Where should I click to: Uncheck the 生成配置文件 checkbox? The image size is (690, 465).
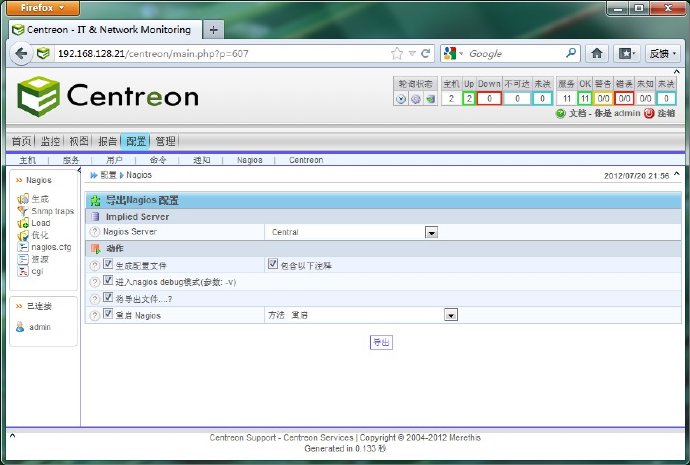point(108,264)
